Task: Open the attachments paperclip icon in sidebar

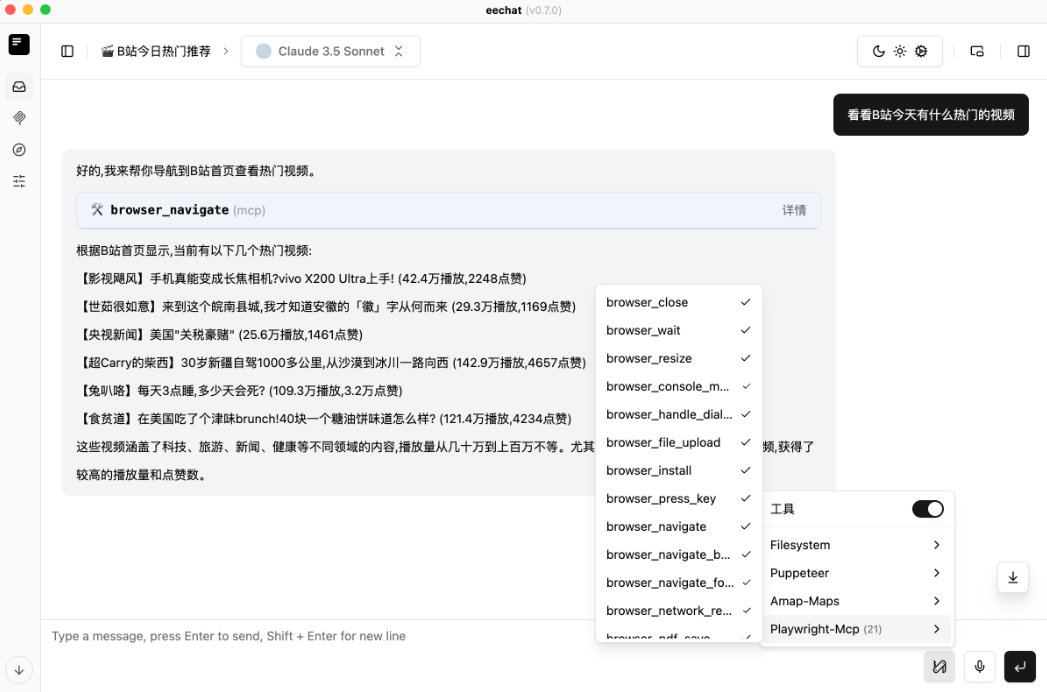Action: [19, 118]
